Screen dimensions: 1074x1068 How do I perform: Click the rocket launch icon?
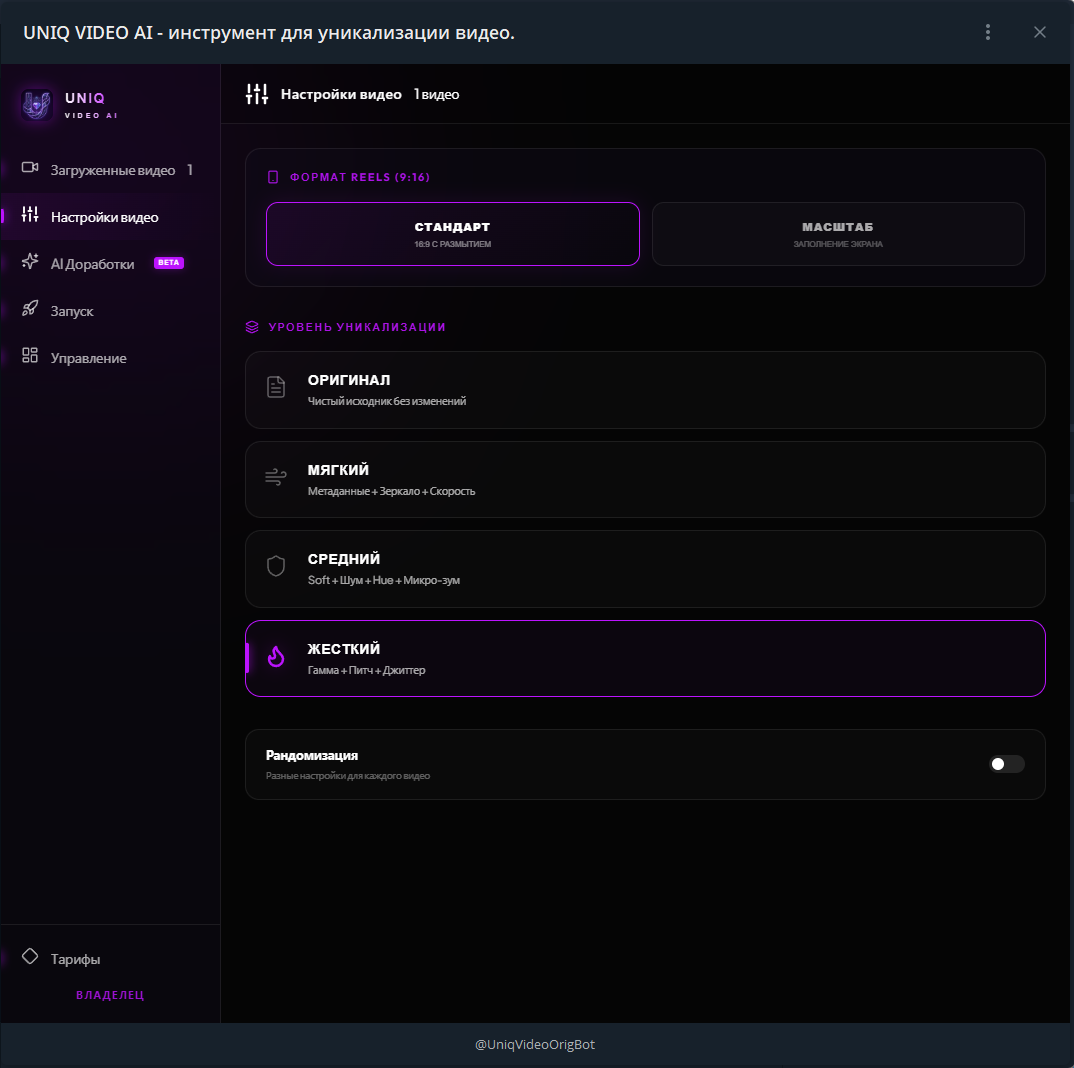[30, 309]
